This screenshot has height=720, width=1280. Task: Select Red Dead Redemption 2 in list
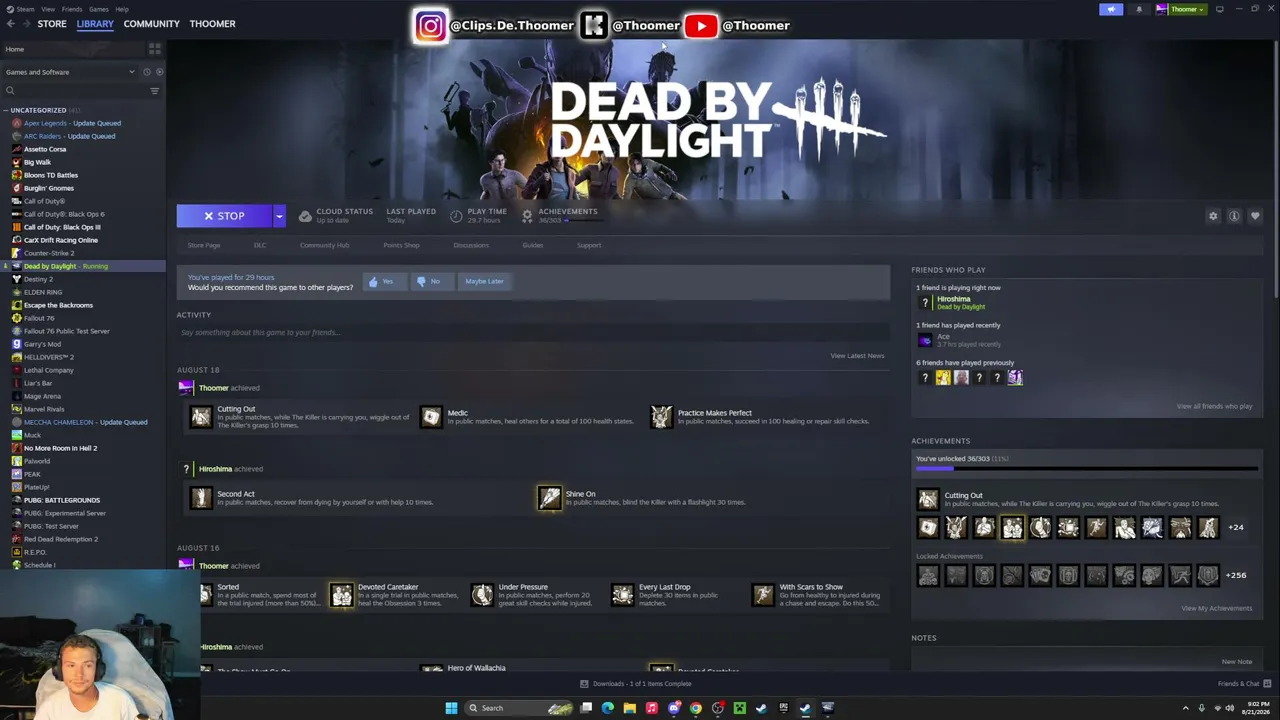pos(61,539)
